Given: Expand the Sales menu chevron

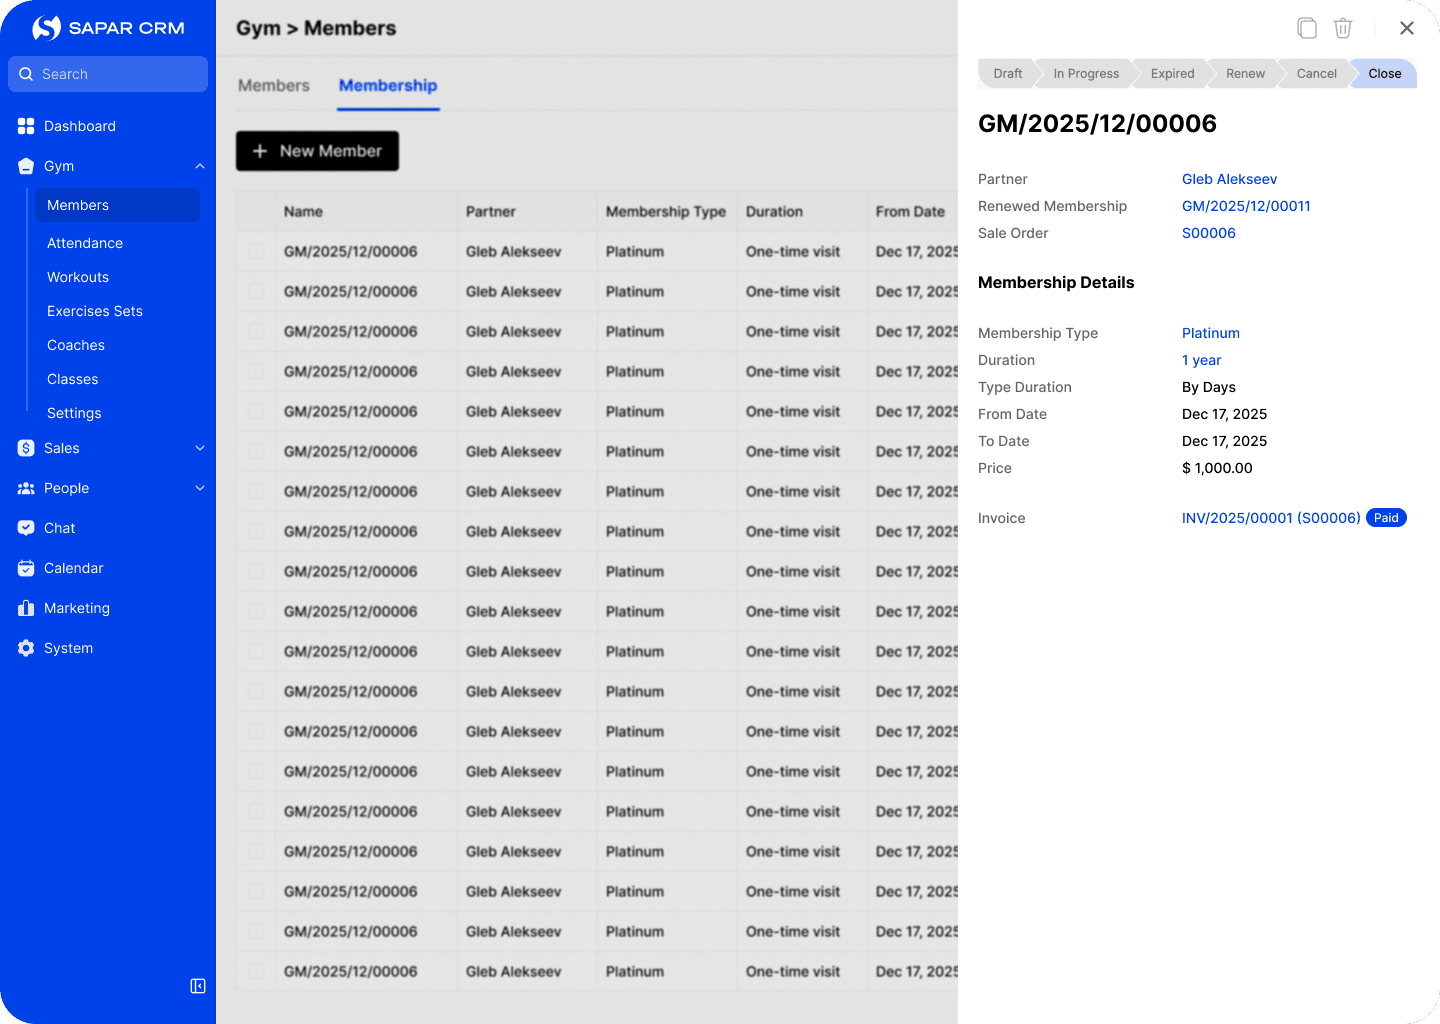Looking at the screenshot, I should pyautogui.click(x=200, y=448).
